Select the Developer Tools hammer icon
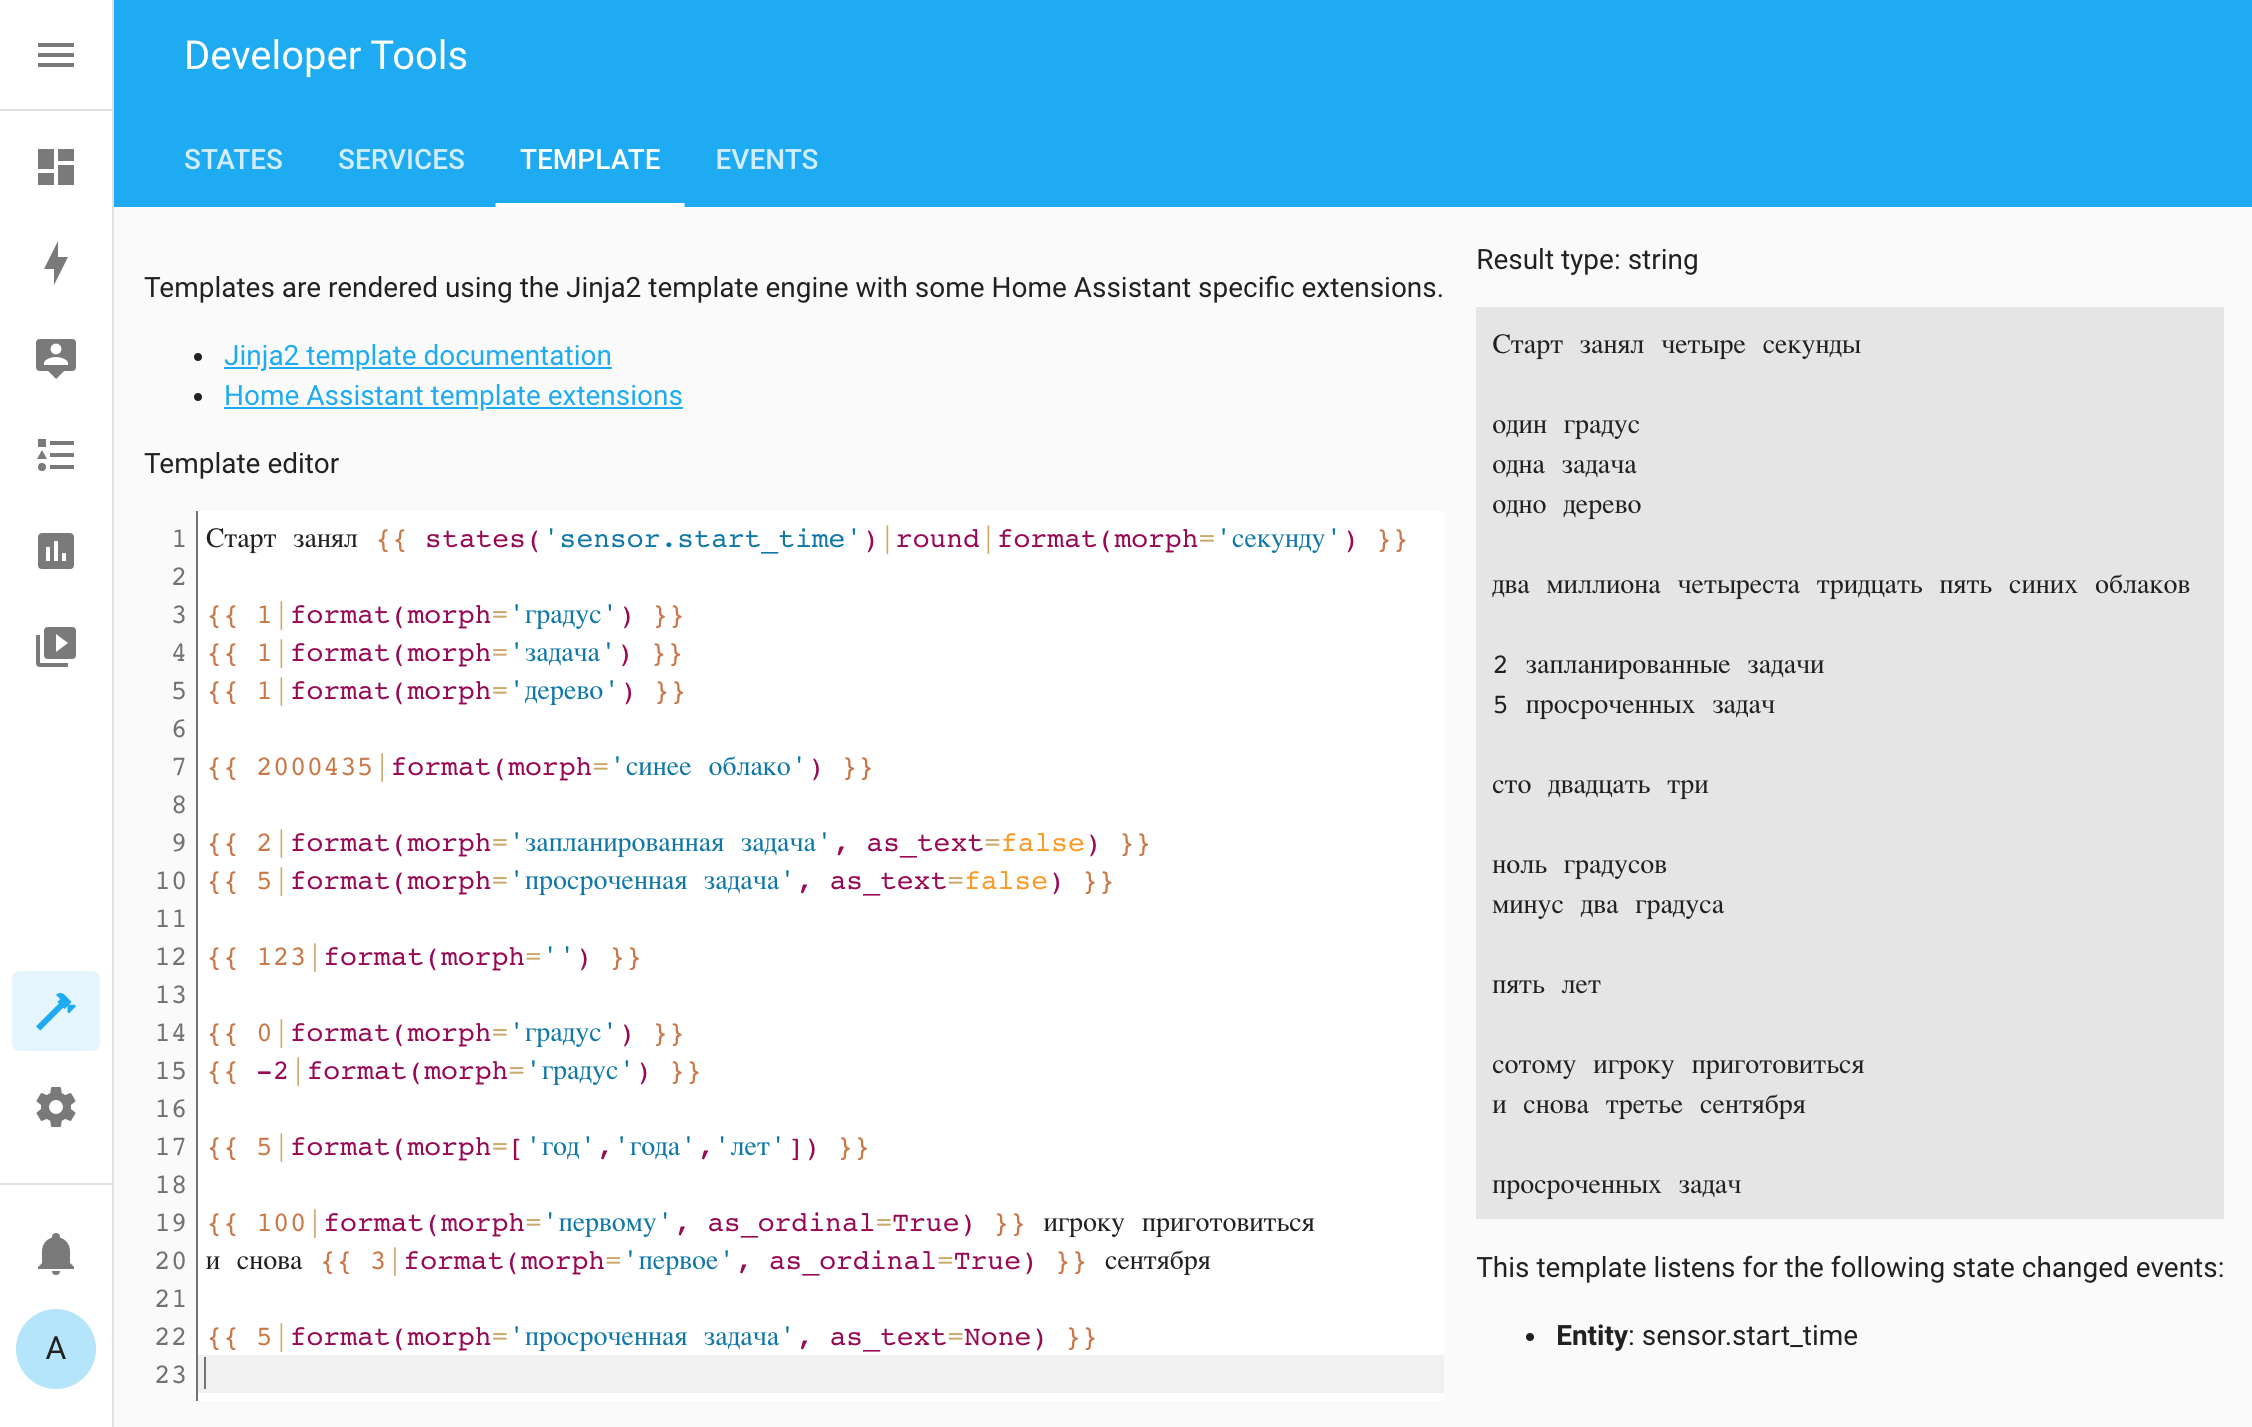 pos(56,1011)
